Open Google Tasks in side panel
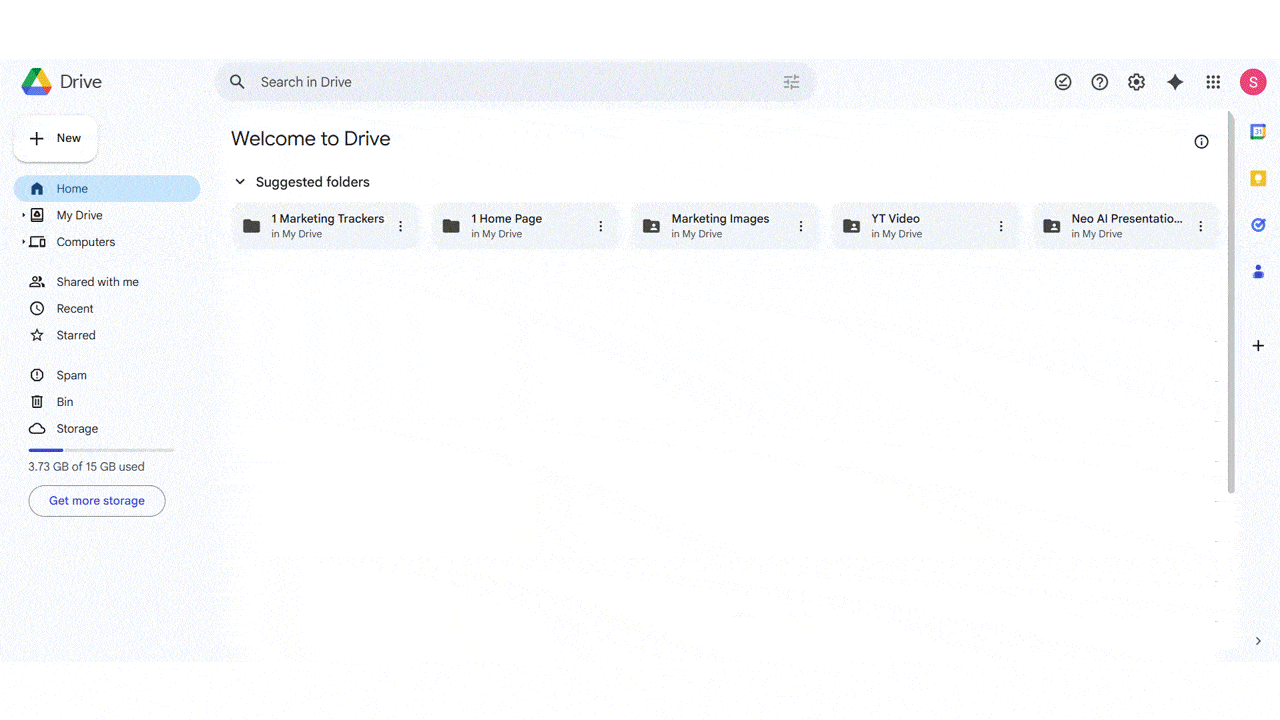 [x=1258, y=225]
